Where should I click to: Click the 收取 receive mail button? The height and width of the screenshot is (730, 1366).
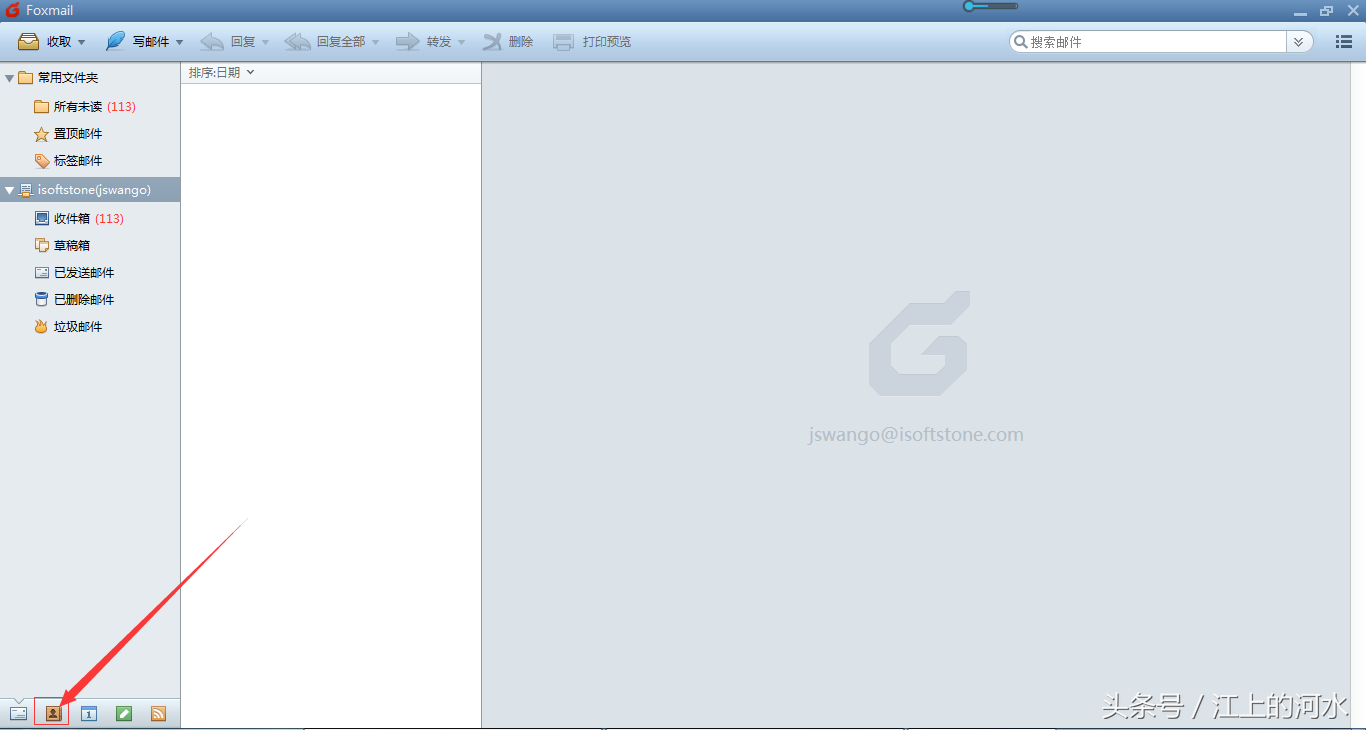coord(45,42)
